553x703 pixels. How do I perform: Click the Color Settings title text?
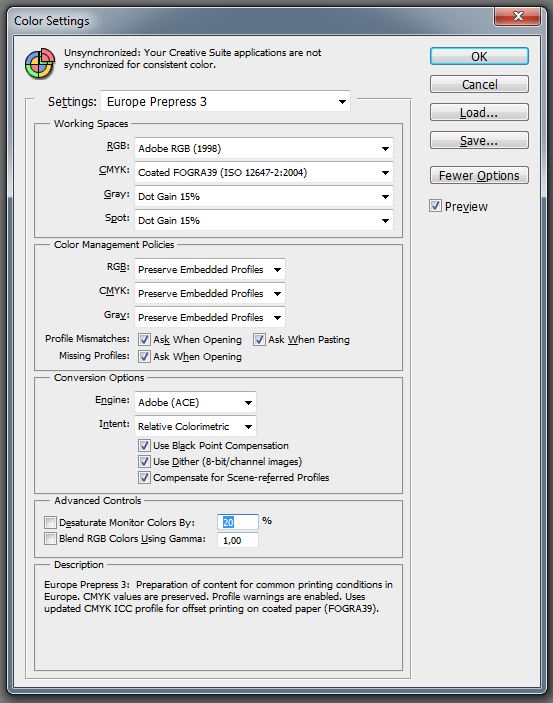pyautogui.click(x=52, y=21)
